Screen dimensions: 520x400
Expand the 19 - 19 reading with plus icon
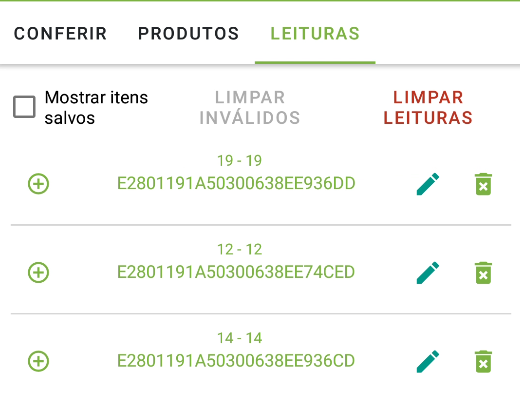pyautogui.click(x=38, y=184)
